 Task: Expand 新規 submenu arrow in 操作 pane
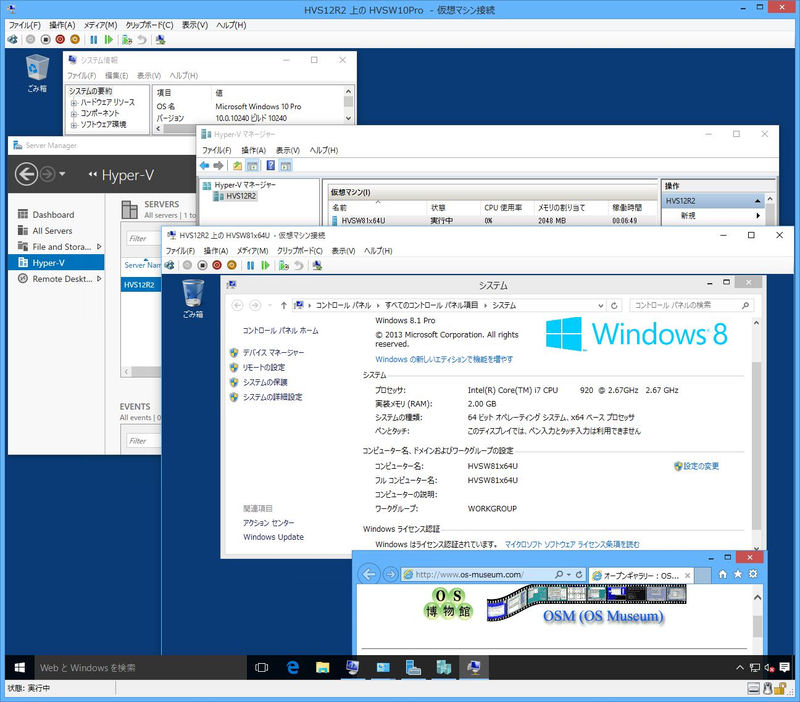(x=758, y=216)
